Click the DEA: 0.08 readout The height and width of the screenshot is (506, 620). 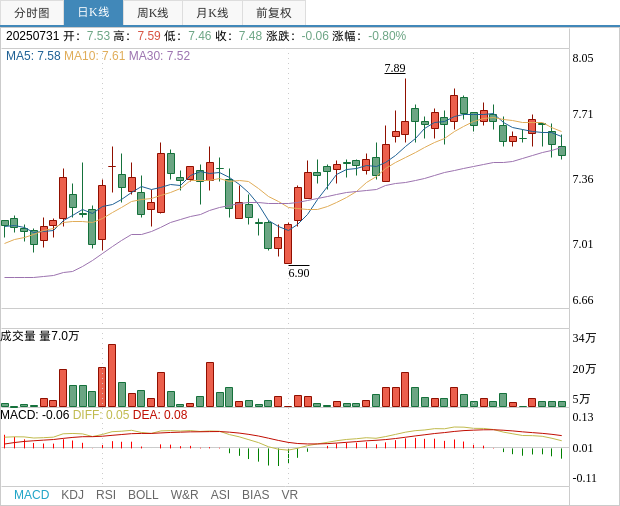pos(160,415)
